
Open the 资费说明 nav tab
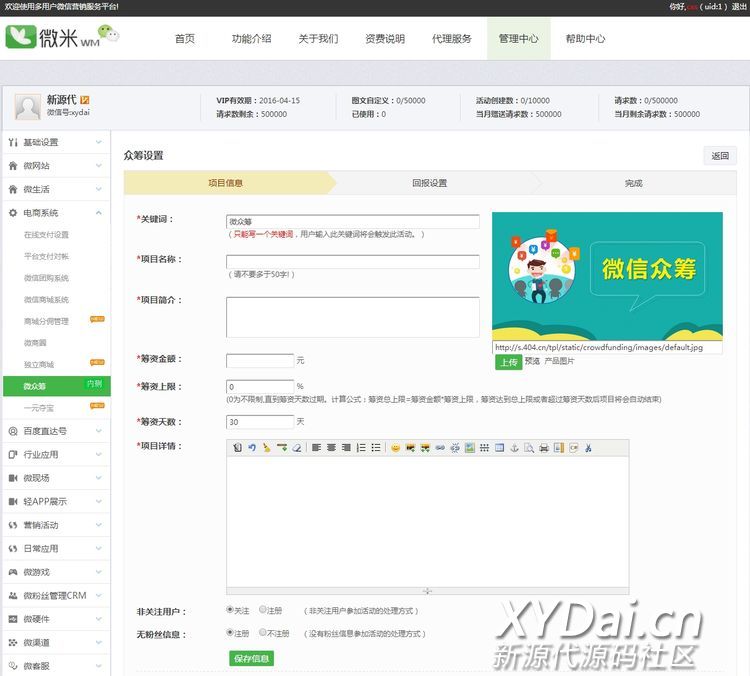[385, 39]
